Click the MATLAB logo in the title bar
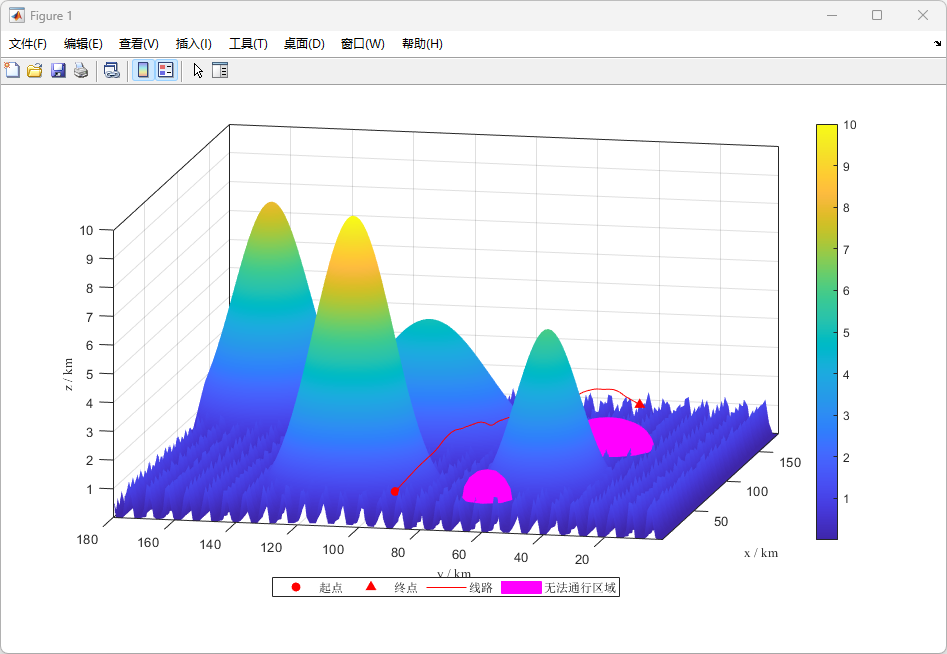This screenshot has height=654, width=947. [17, 16]
